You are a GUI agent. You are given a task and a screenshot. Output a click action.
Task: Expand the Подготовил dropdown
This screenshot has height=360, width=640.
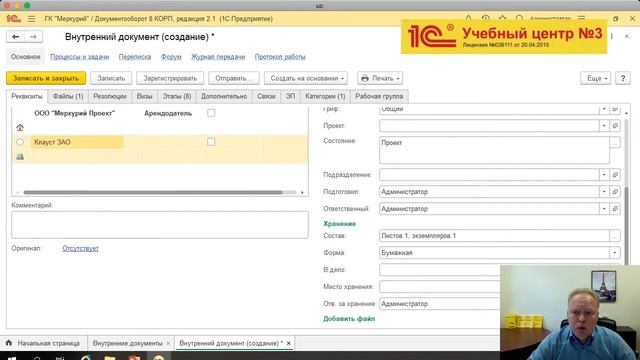coord(604,191)
